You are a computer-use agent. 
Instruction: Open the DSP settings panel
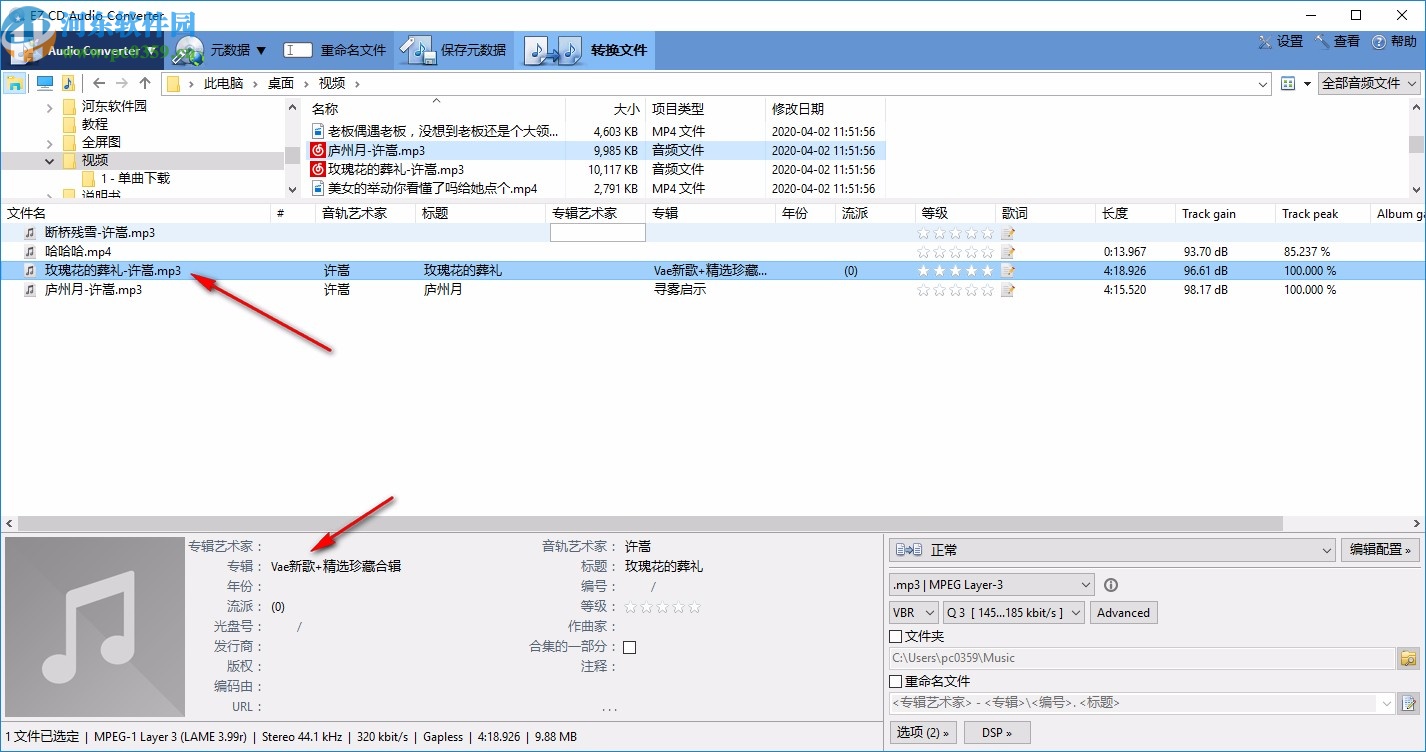(x=997, y=732)
